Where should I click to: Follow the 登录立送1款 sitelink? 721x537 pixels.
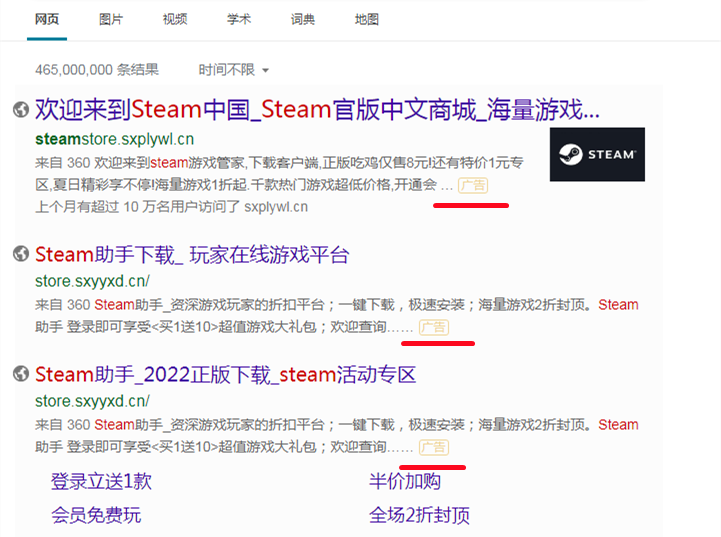101,482
